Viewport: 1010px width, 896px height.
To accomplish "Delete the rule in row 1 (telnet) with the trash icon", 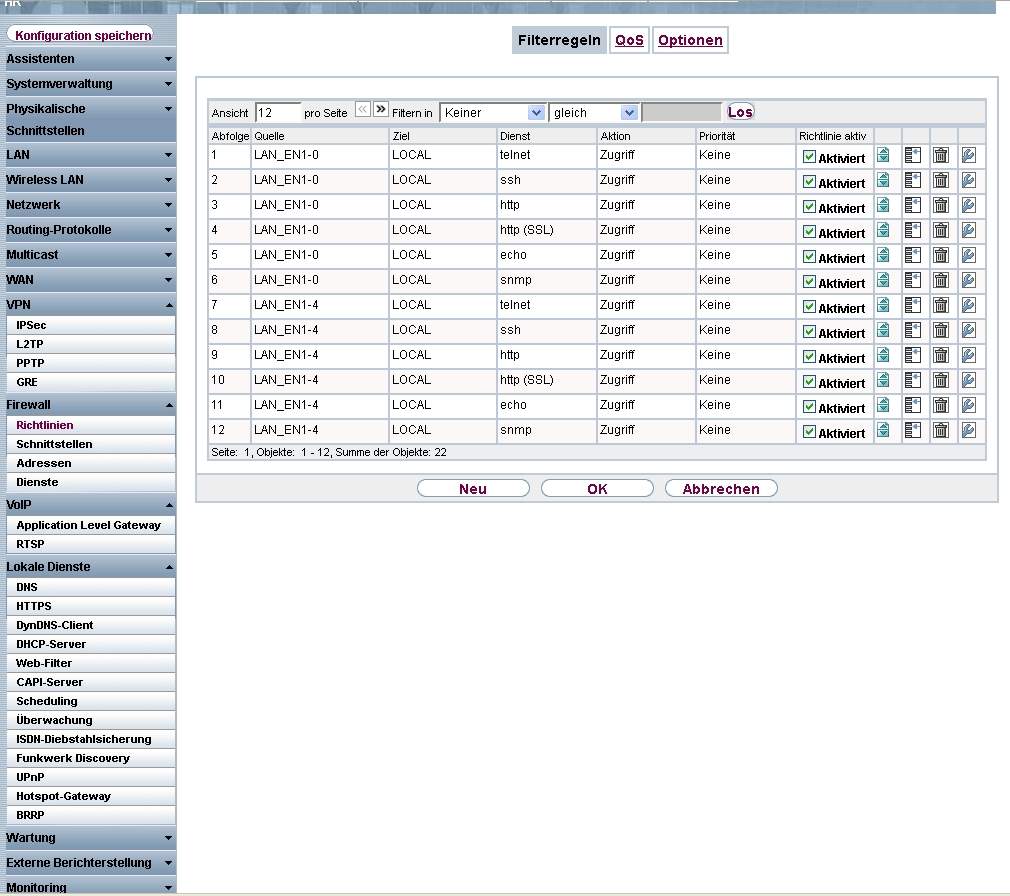I will [x=940, y=156].
